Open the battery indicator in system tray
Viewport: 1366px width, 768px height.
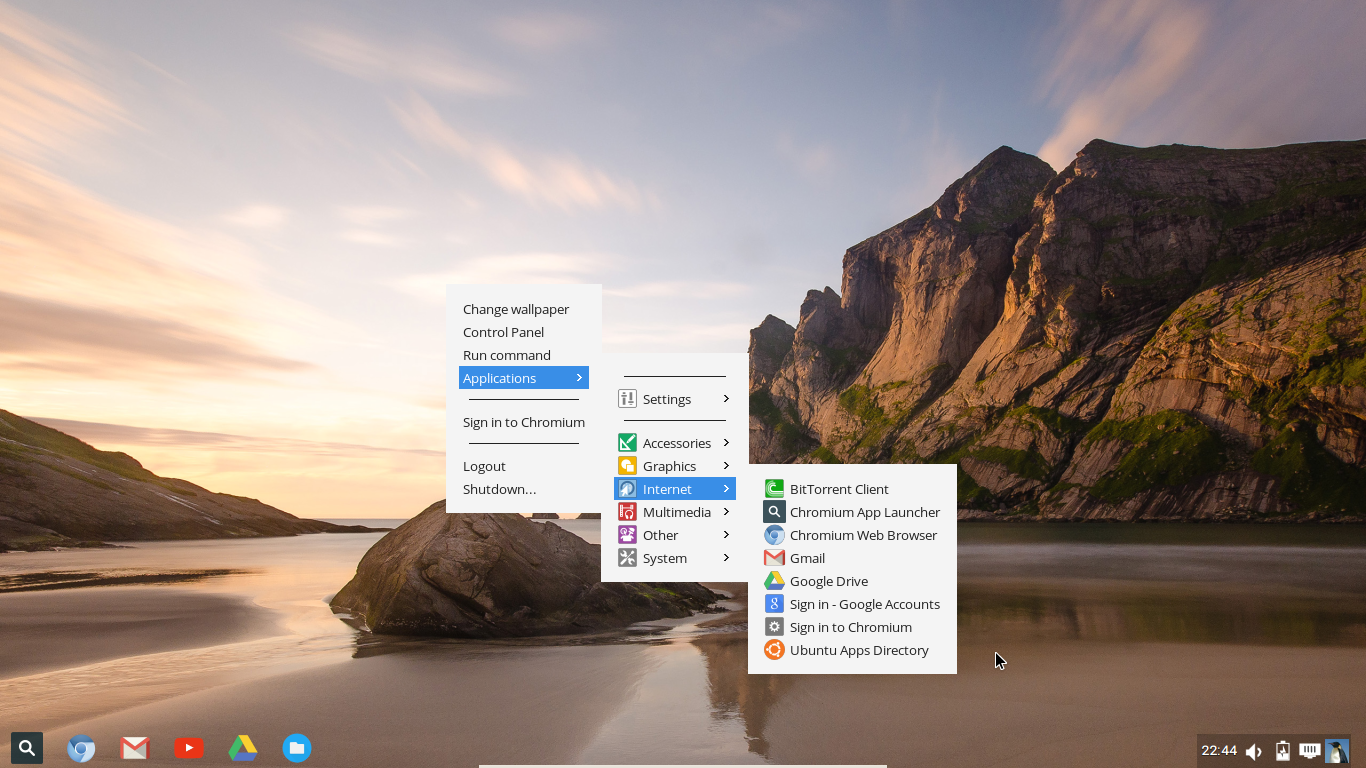coord(1282,751)
